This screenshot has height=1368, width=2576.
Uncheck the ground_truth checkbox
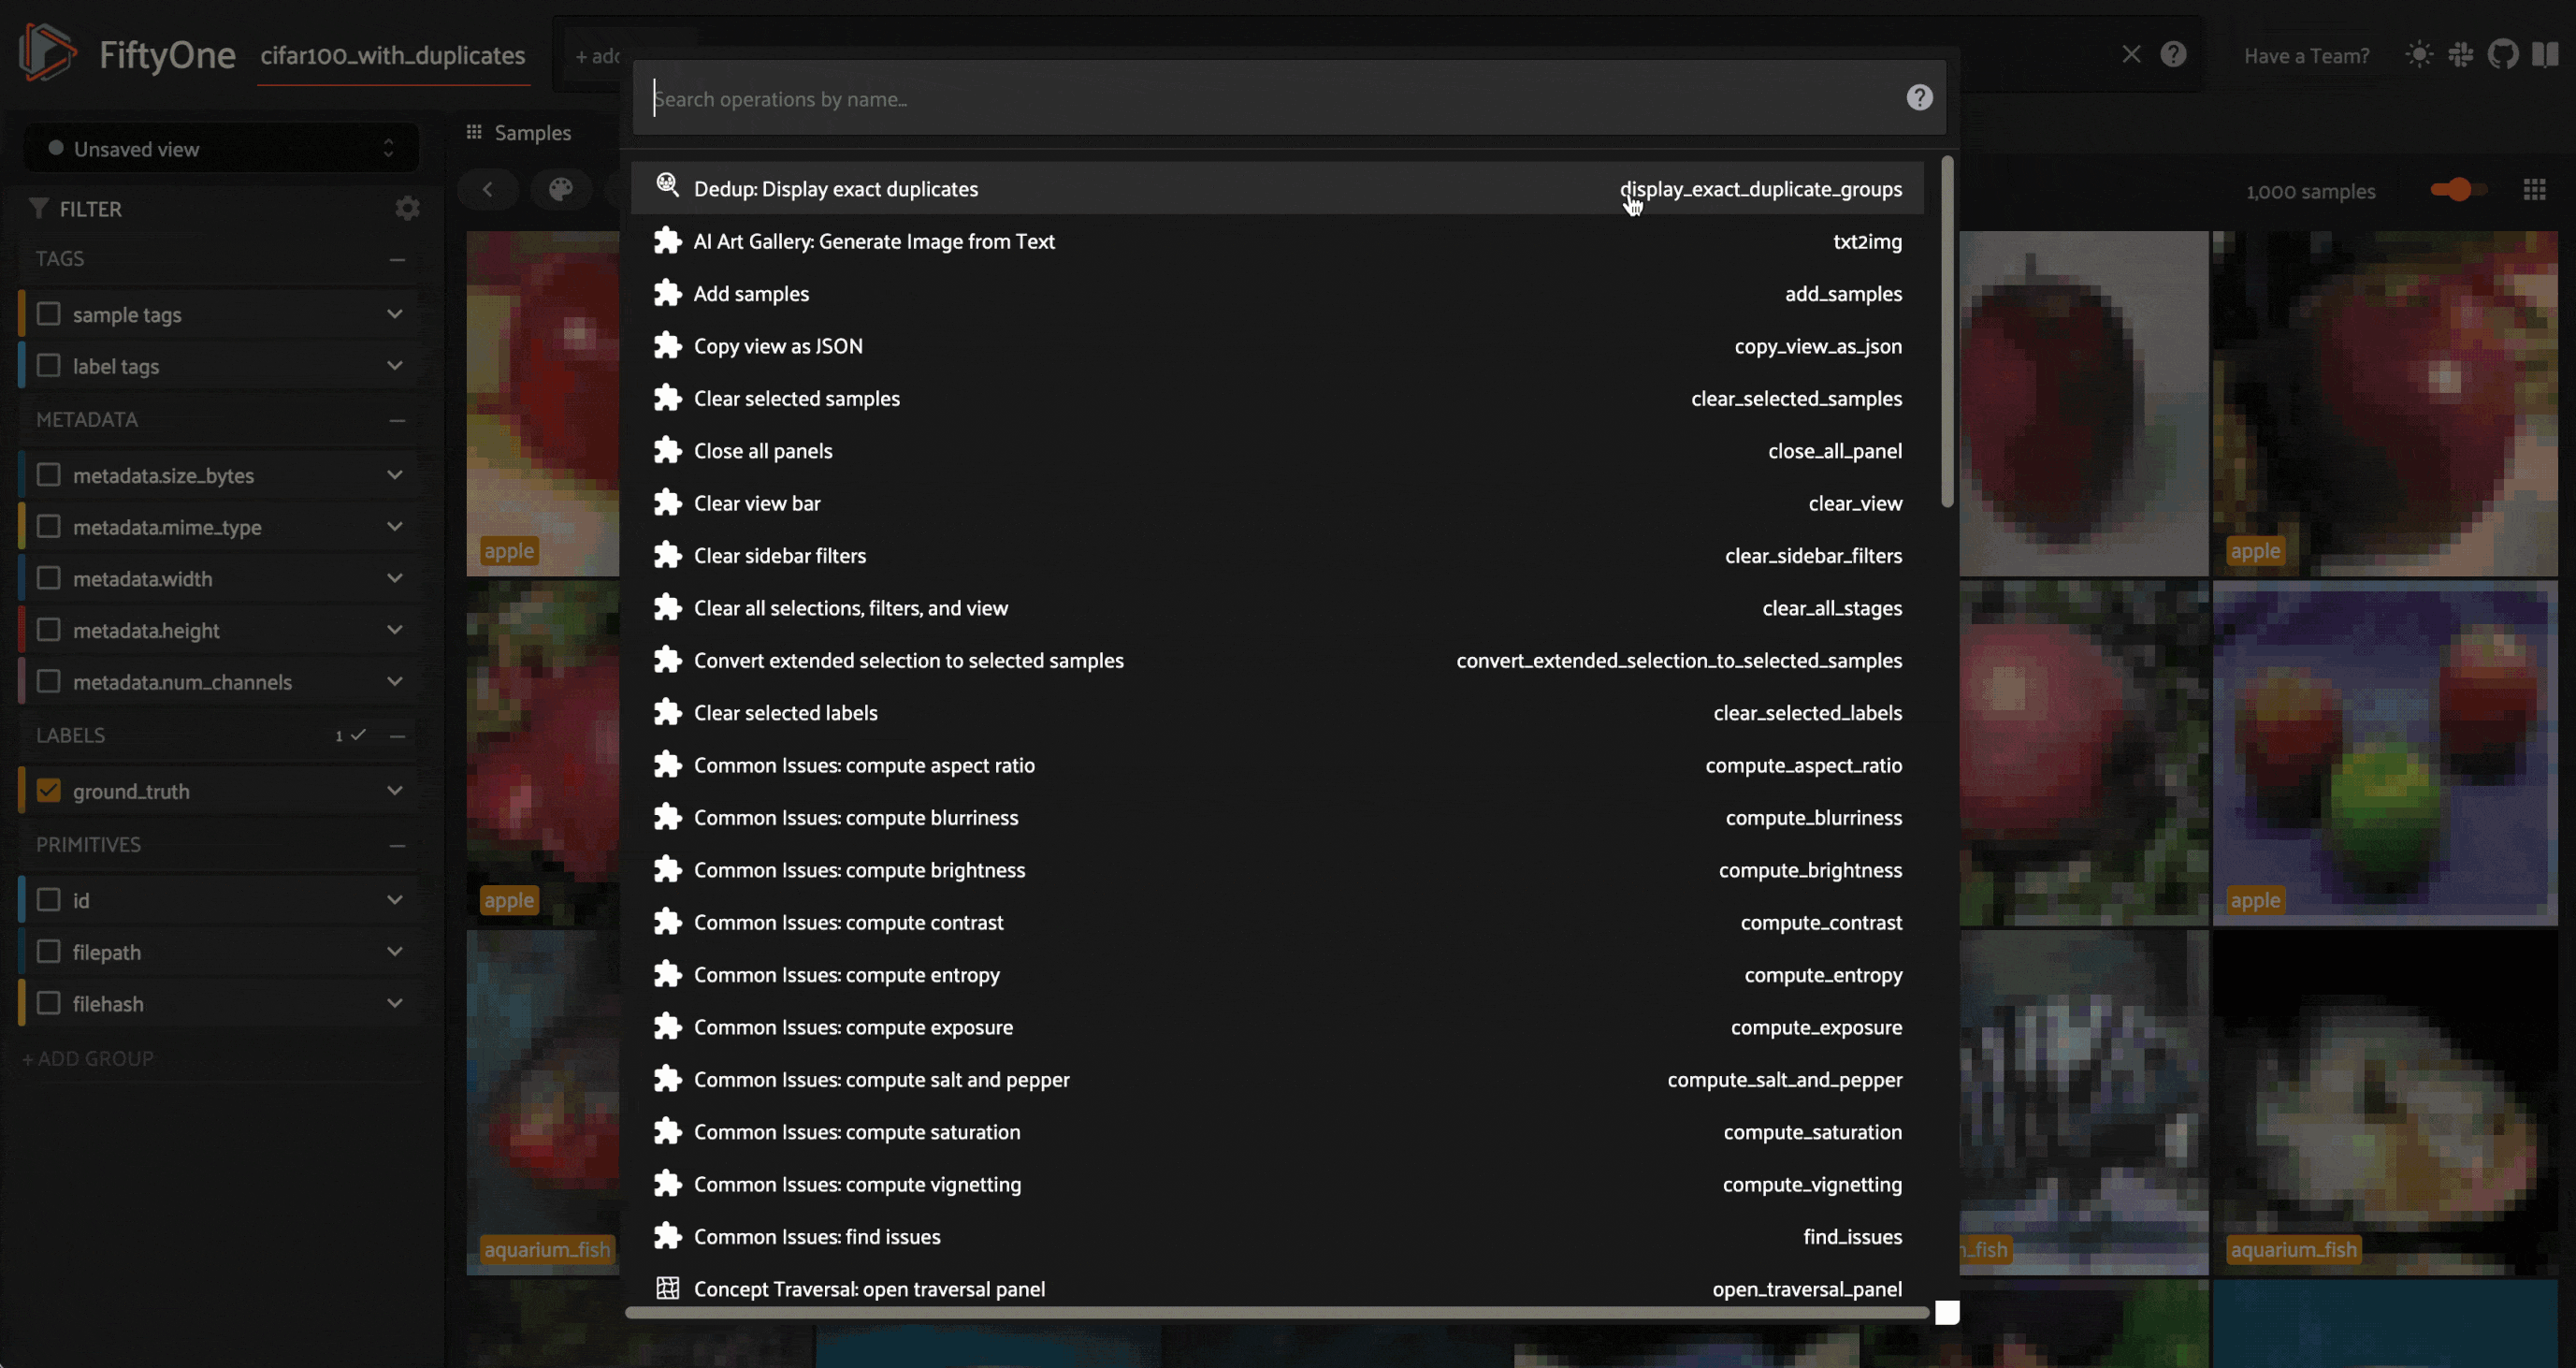tap(48, 791)
